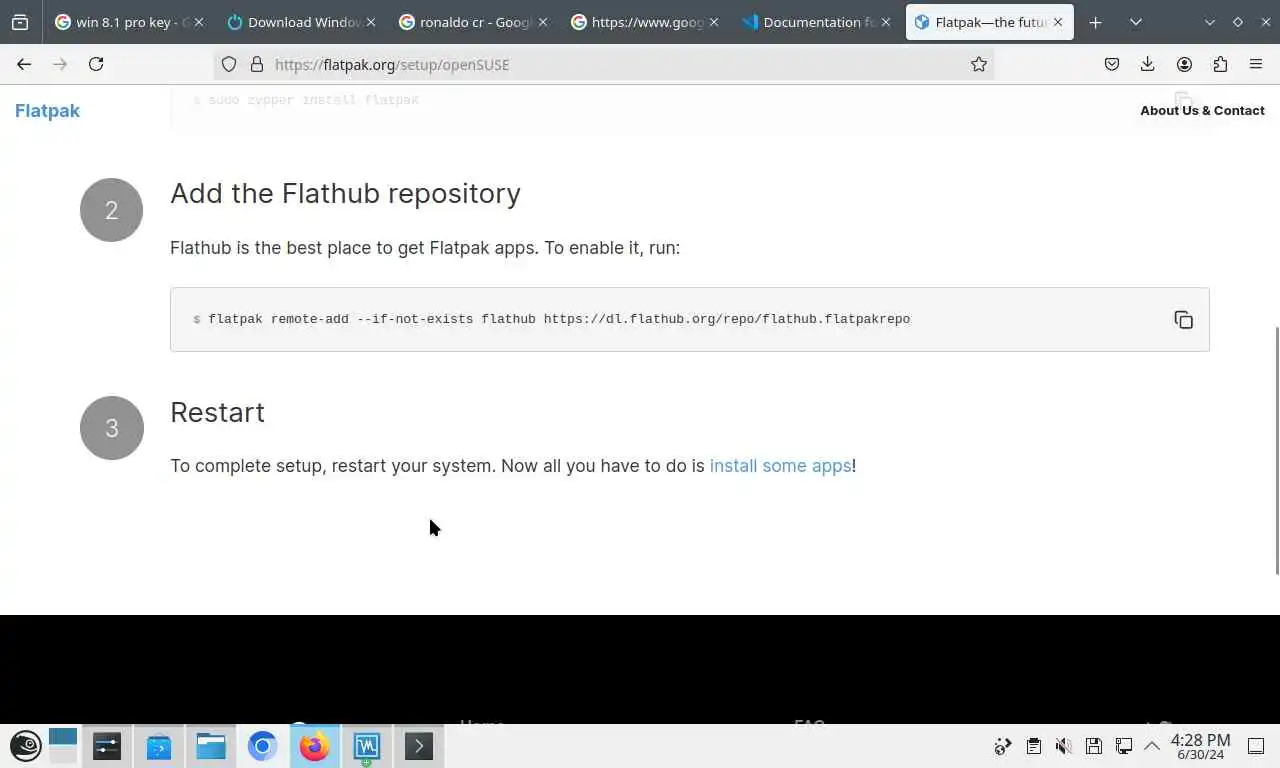The image size is (1280, 768).
Task: Open the Extensions puzzle icon
Action: (1220, 64)
